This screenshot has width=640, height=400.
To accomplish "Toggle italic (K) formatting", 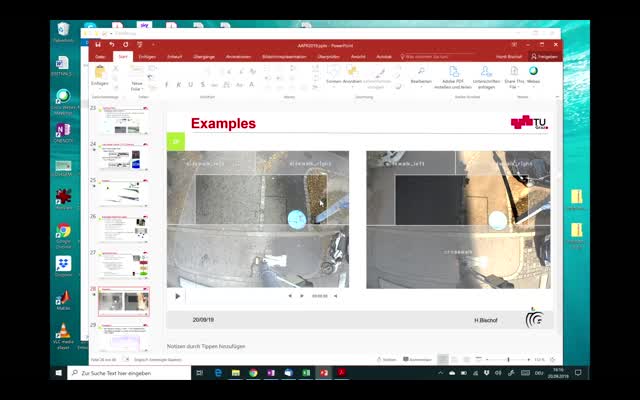I will [178, 84].
